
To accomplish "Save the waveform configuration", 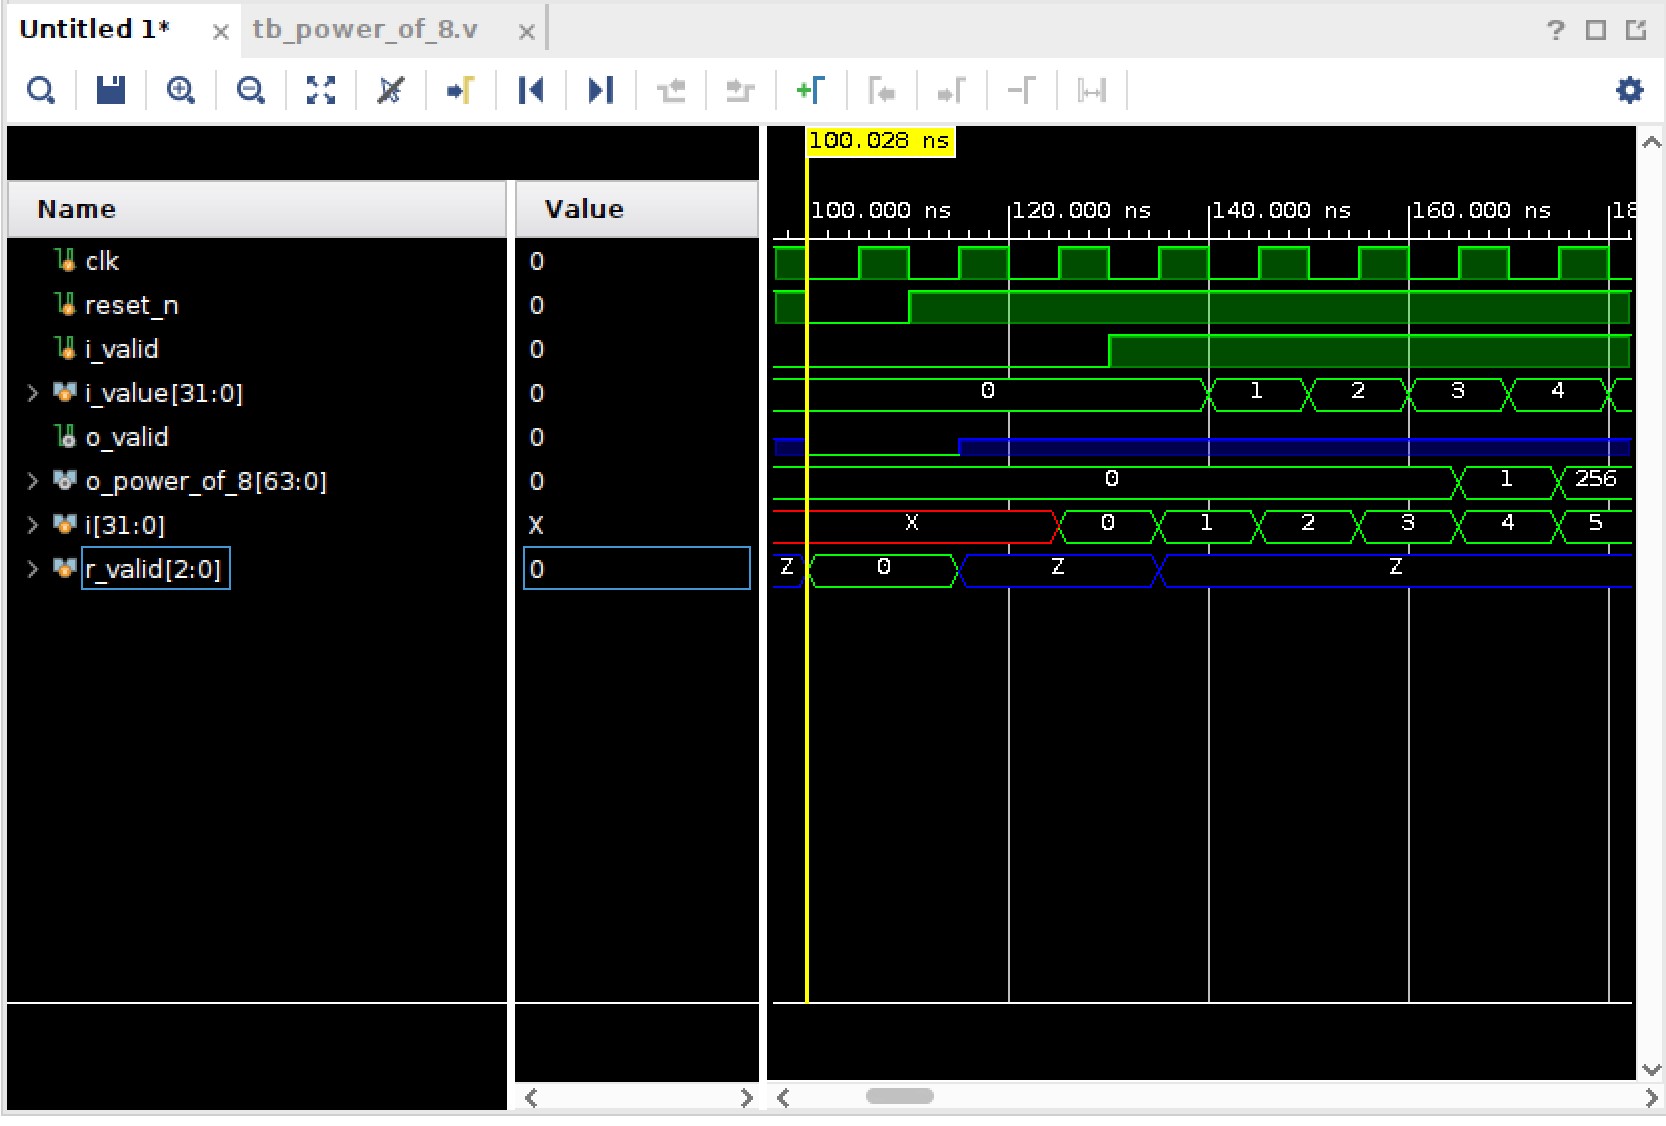I will point(111,91).
